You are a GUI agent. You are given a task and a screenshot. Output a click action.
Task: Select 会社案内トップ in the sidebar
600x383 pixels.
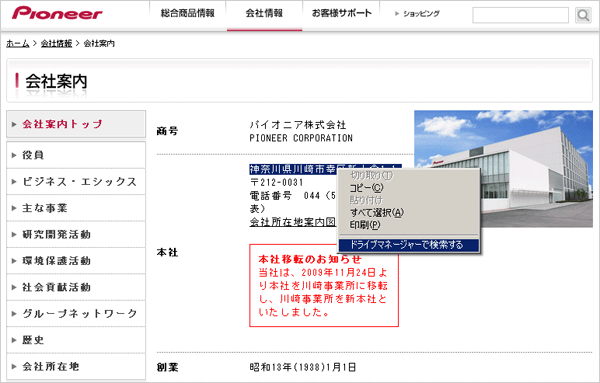click(x=76, y=124)
